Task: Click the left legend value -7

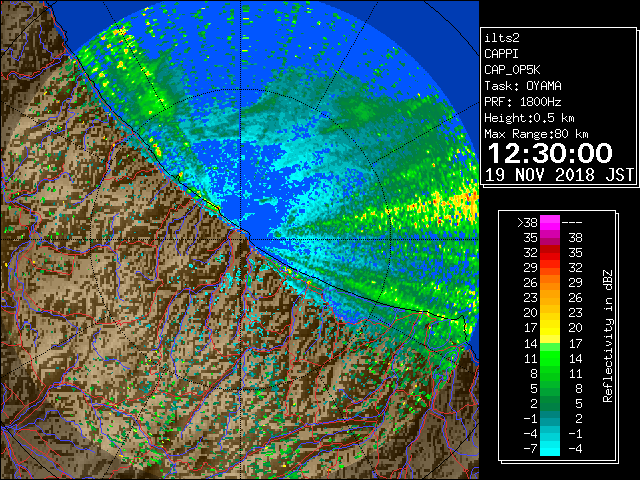Action: pos(531,449)
